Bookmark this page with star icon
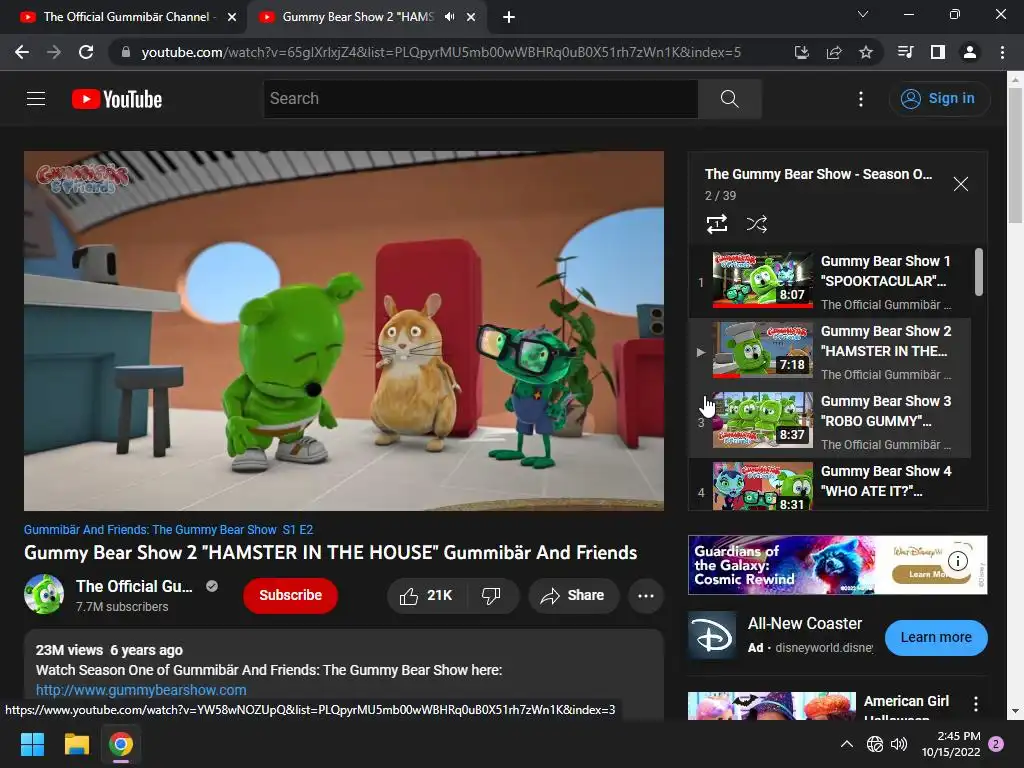 coord(866,52)
